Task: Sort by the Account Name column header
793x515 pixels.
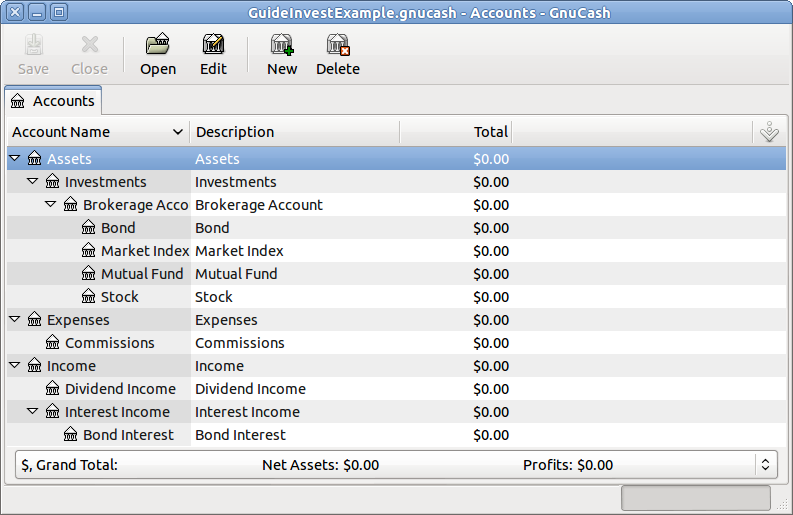Action: coord(97,132)
